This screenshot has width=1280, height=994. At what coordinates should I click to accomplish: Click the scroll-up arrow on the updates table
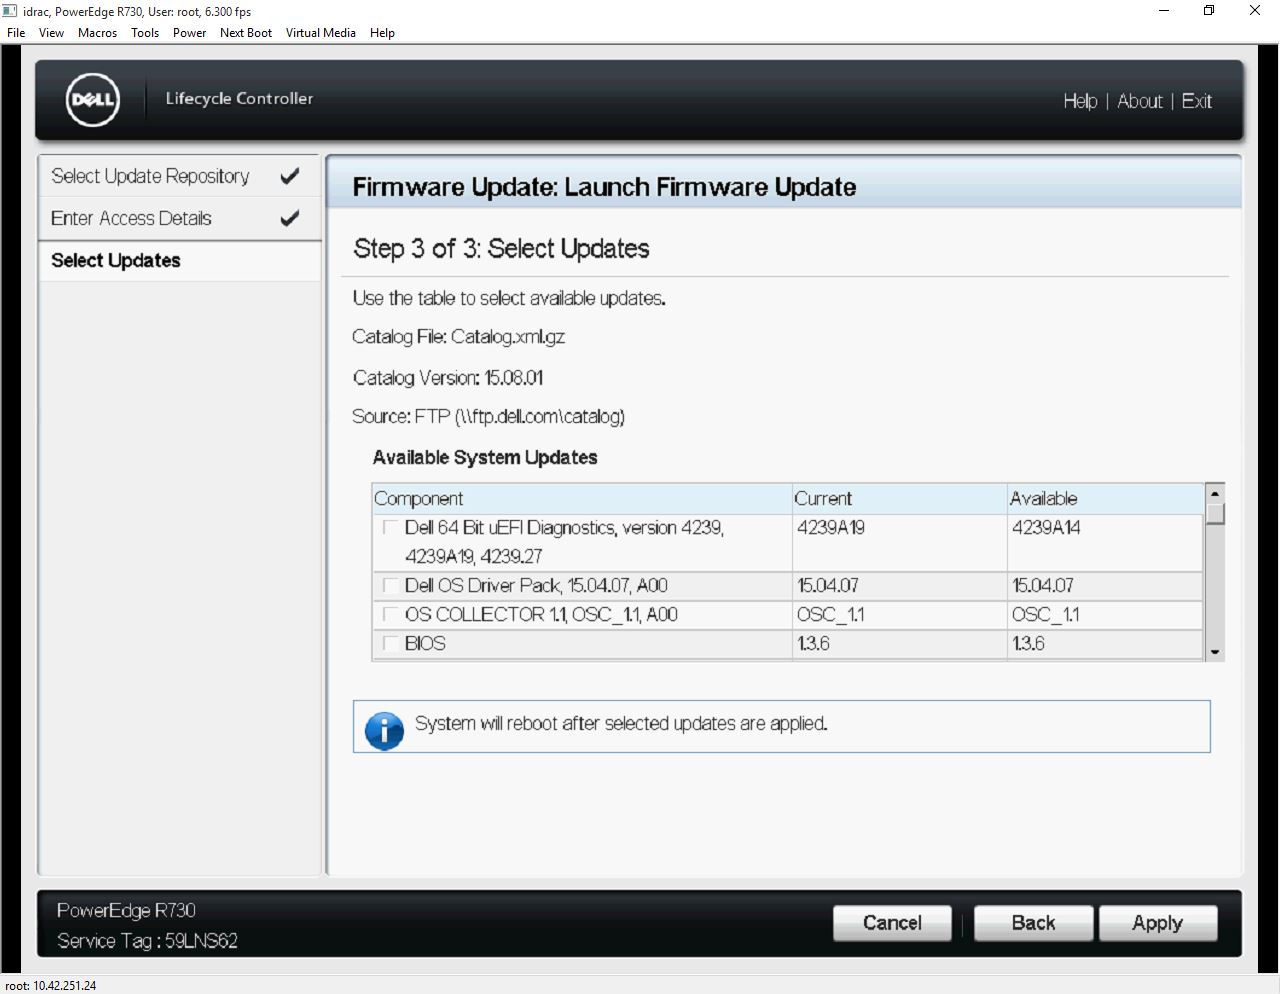1215,492
